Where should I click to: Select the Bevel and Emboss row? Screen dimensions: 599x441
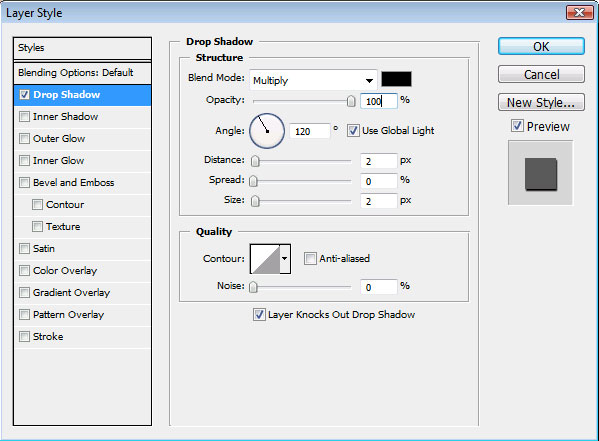[82, 183]
